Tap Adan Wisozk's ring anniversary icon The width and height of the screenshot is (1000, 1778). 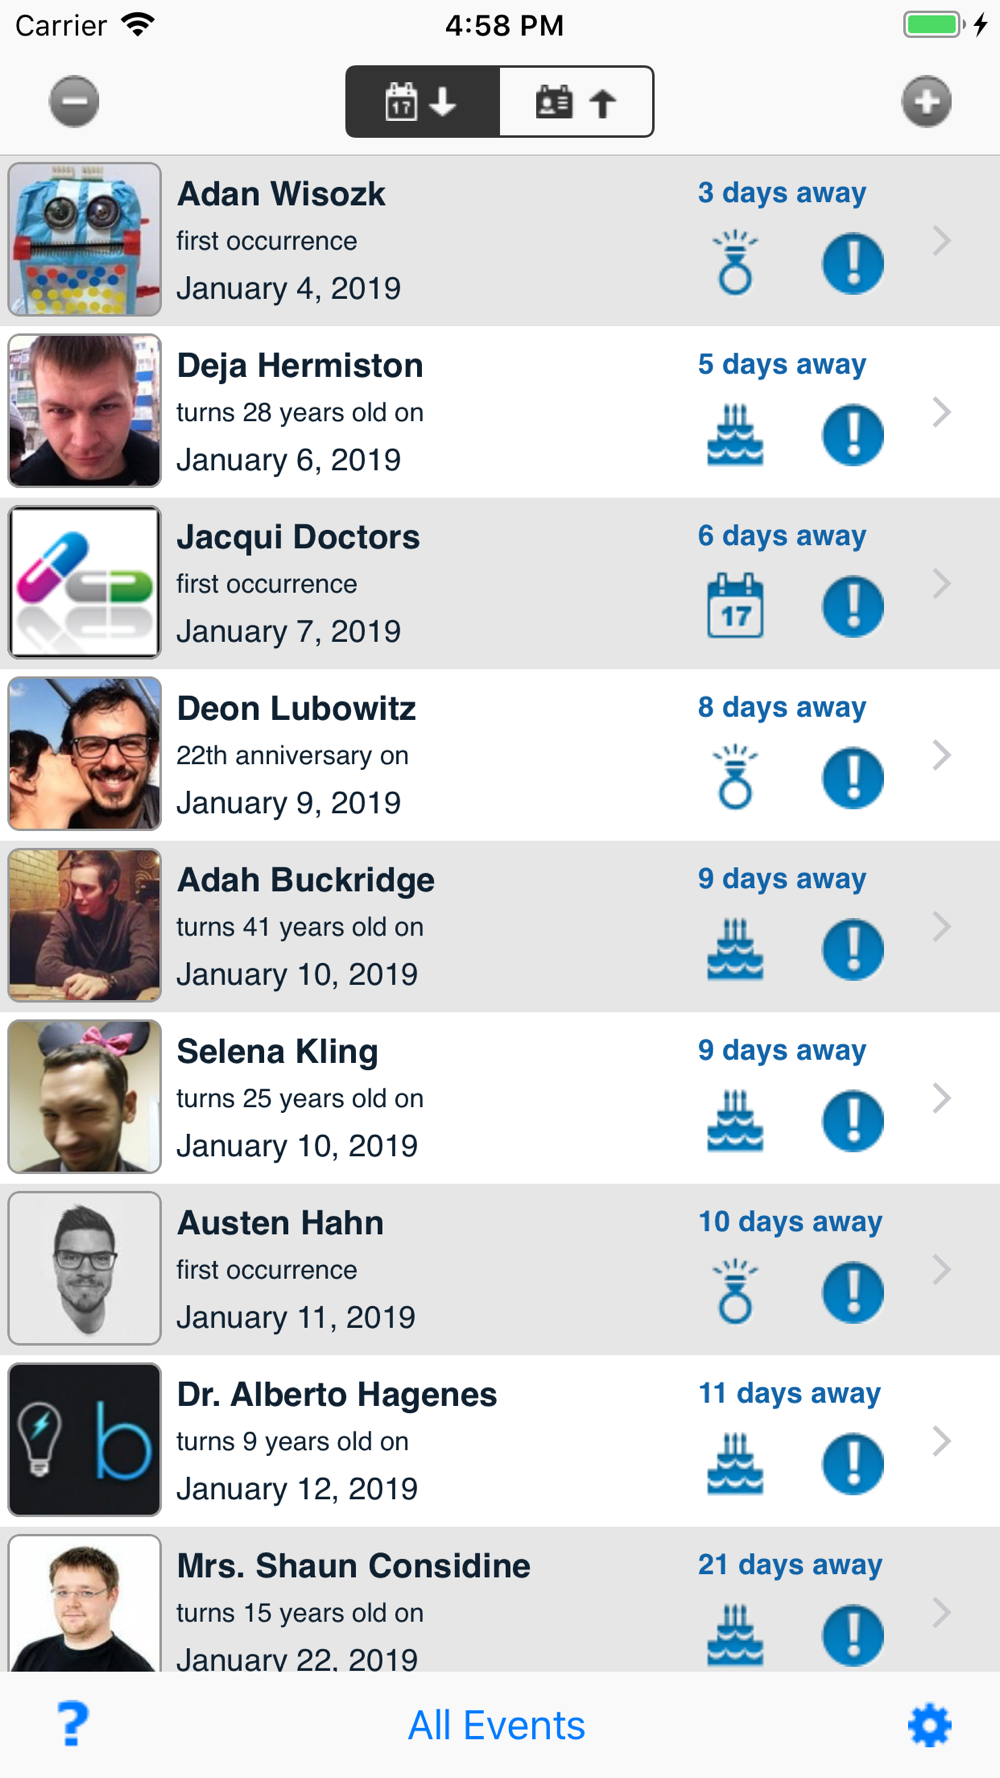pyautogui.click(x=735, y=263)
